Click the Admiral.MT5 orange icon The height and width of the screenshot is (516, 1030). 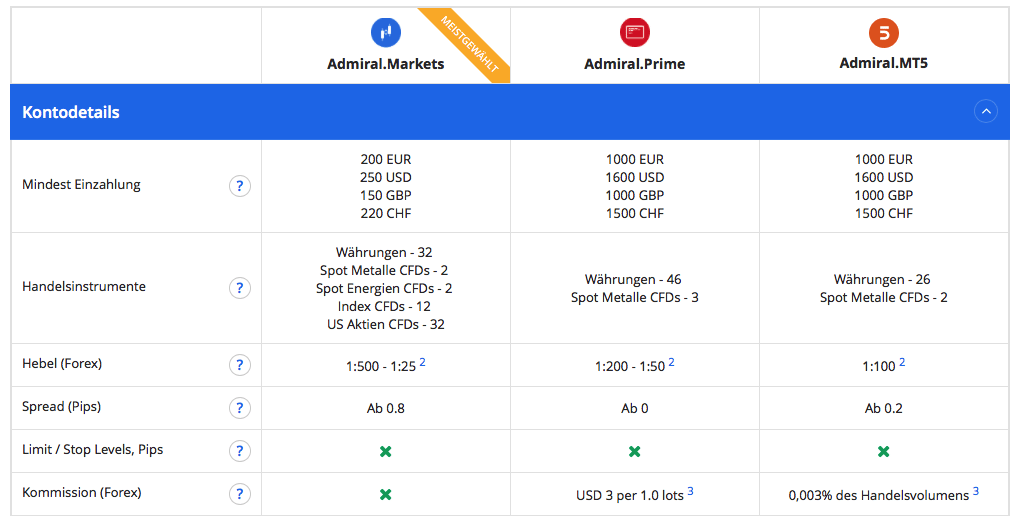884,32
